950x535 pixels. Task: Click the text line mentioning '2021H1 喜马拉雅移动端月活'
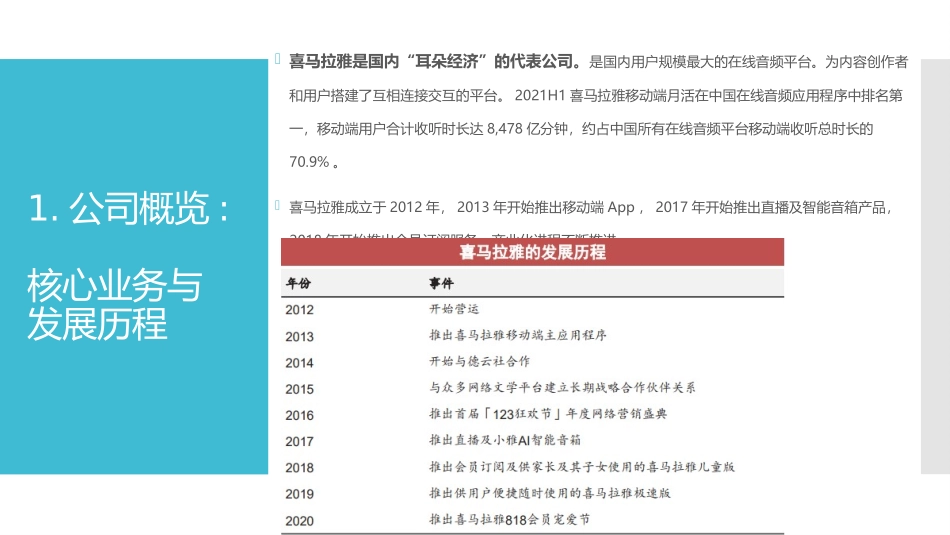pos(596,95)
